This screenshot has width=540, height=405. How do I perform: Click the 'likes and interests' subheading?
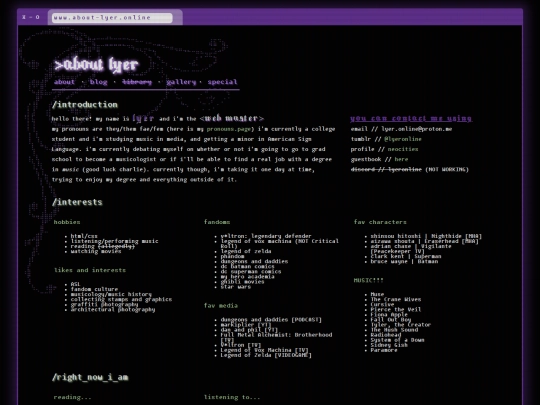[x=90, y=270]
